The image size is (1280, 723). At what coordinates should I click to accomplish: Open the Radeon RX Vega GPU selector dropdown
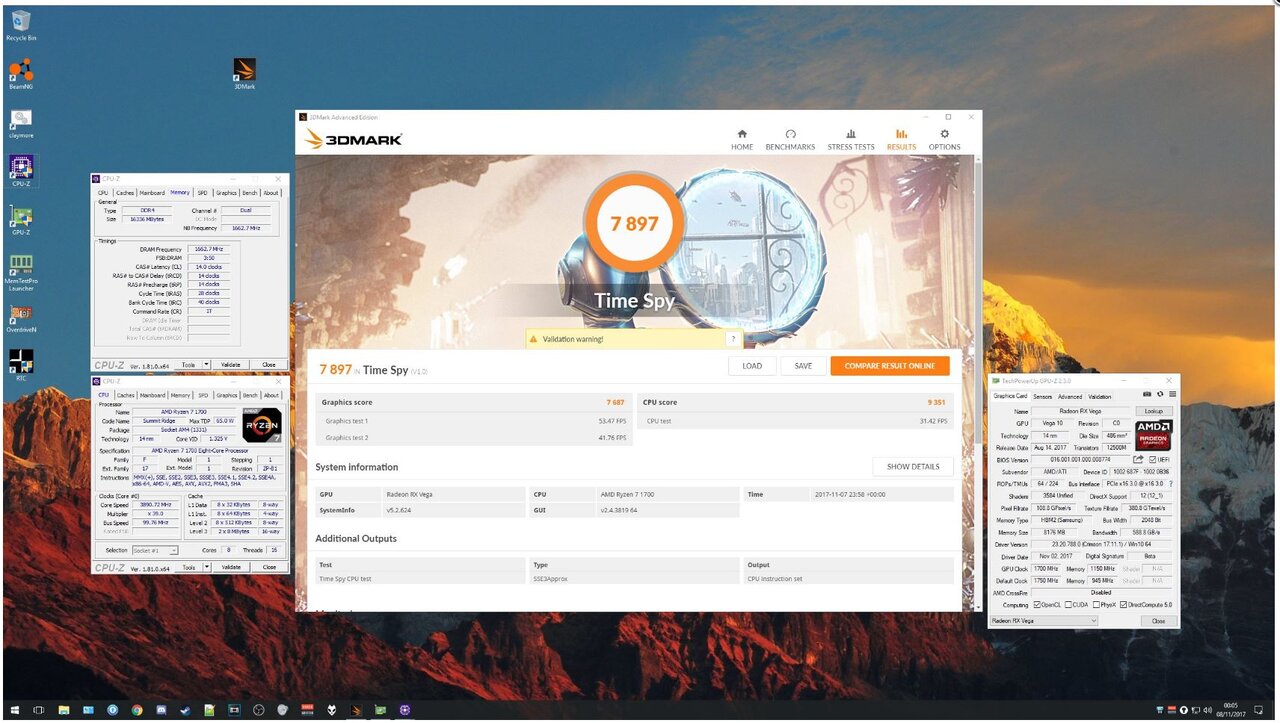point(1043,621)
